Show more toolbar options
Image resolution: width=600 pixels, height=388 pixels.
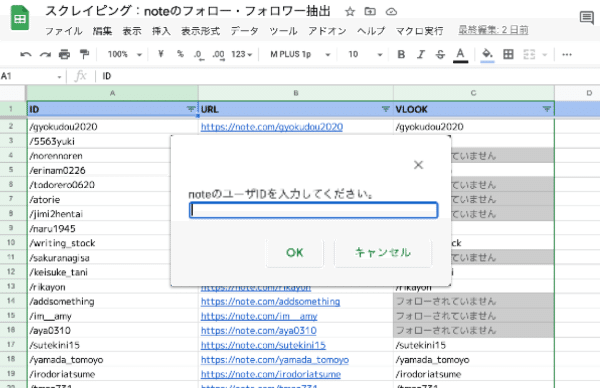click(567, 54)
